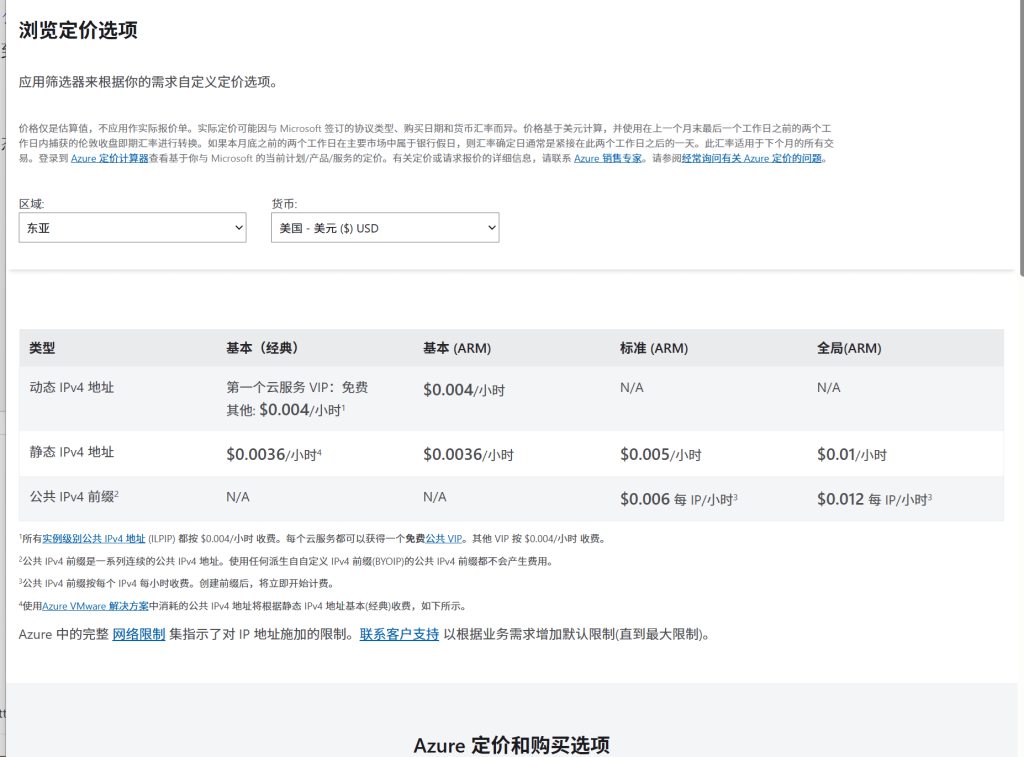Click the 动态 IPv4 地址 row label
This screenshot has height=757, width=1024.
click(72, 387)
